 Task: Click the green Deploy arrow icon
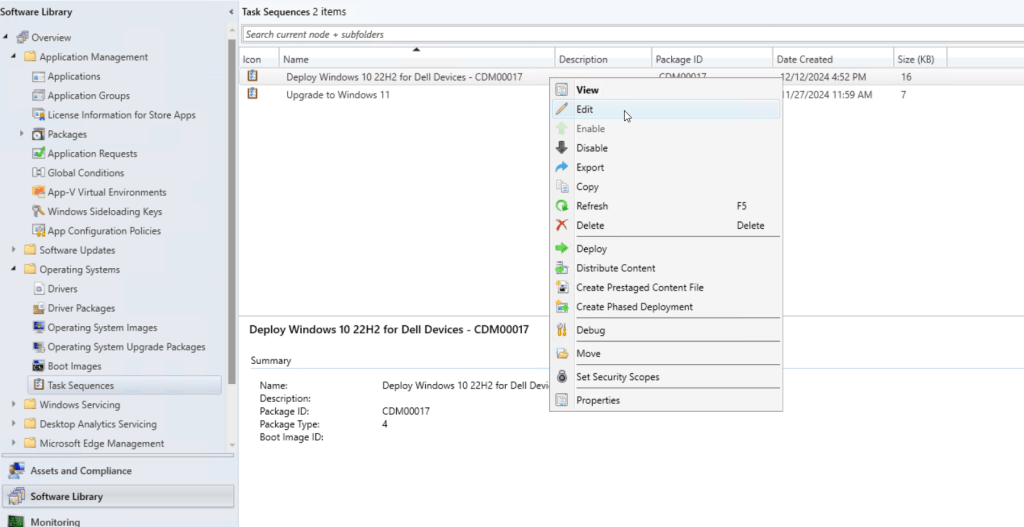[x=561, y=249]
